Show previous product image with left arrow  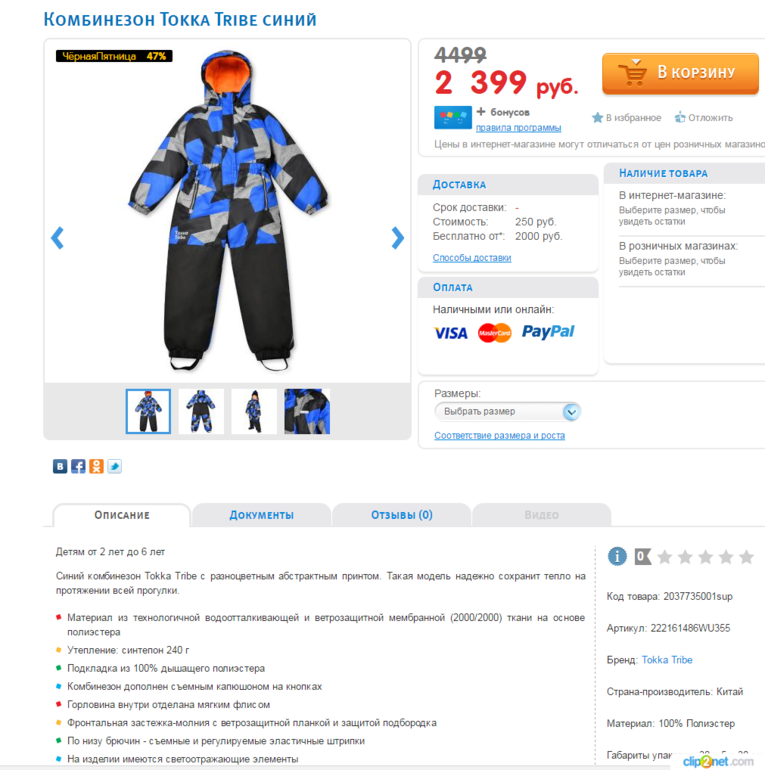point(57,238)
